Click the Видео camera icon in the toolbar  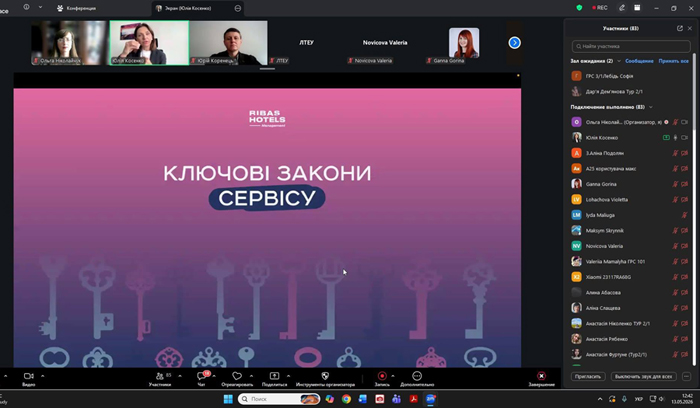[x=29, y=376]
